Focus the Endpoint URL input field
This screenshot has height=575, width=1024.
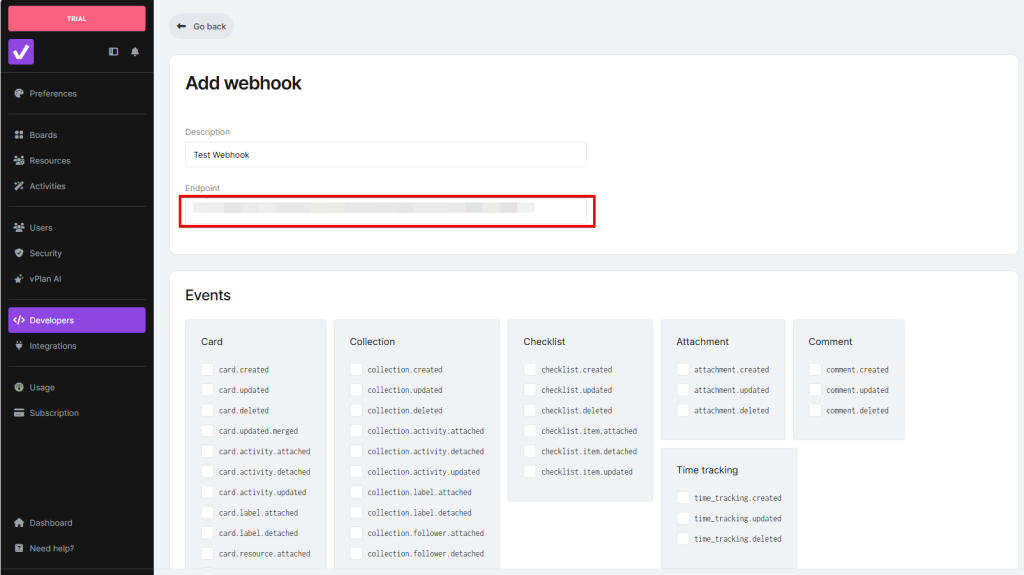386,210
